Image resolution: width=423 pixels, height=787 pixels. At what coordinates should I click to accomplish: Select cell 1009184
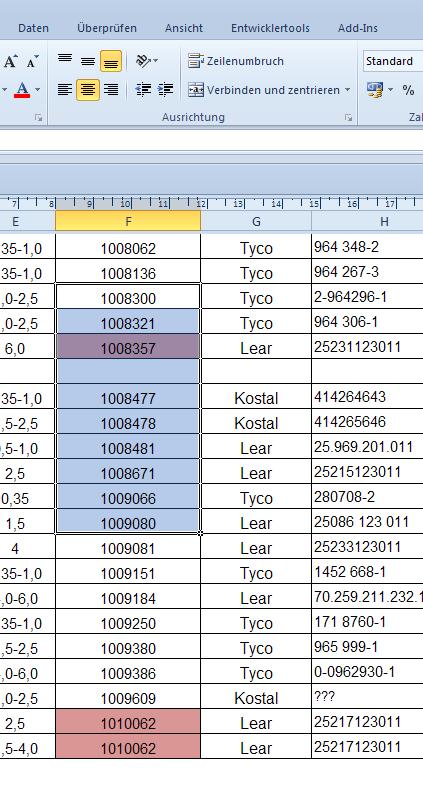click(128, 597)
